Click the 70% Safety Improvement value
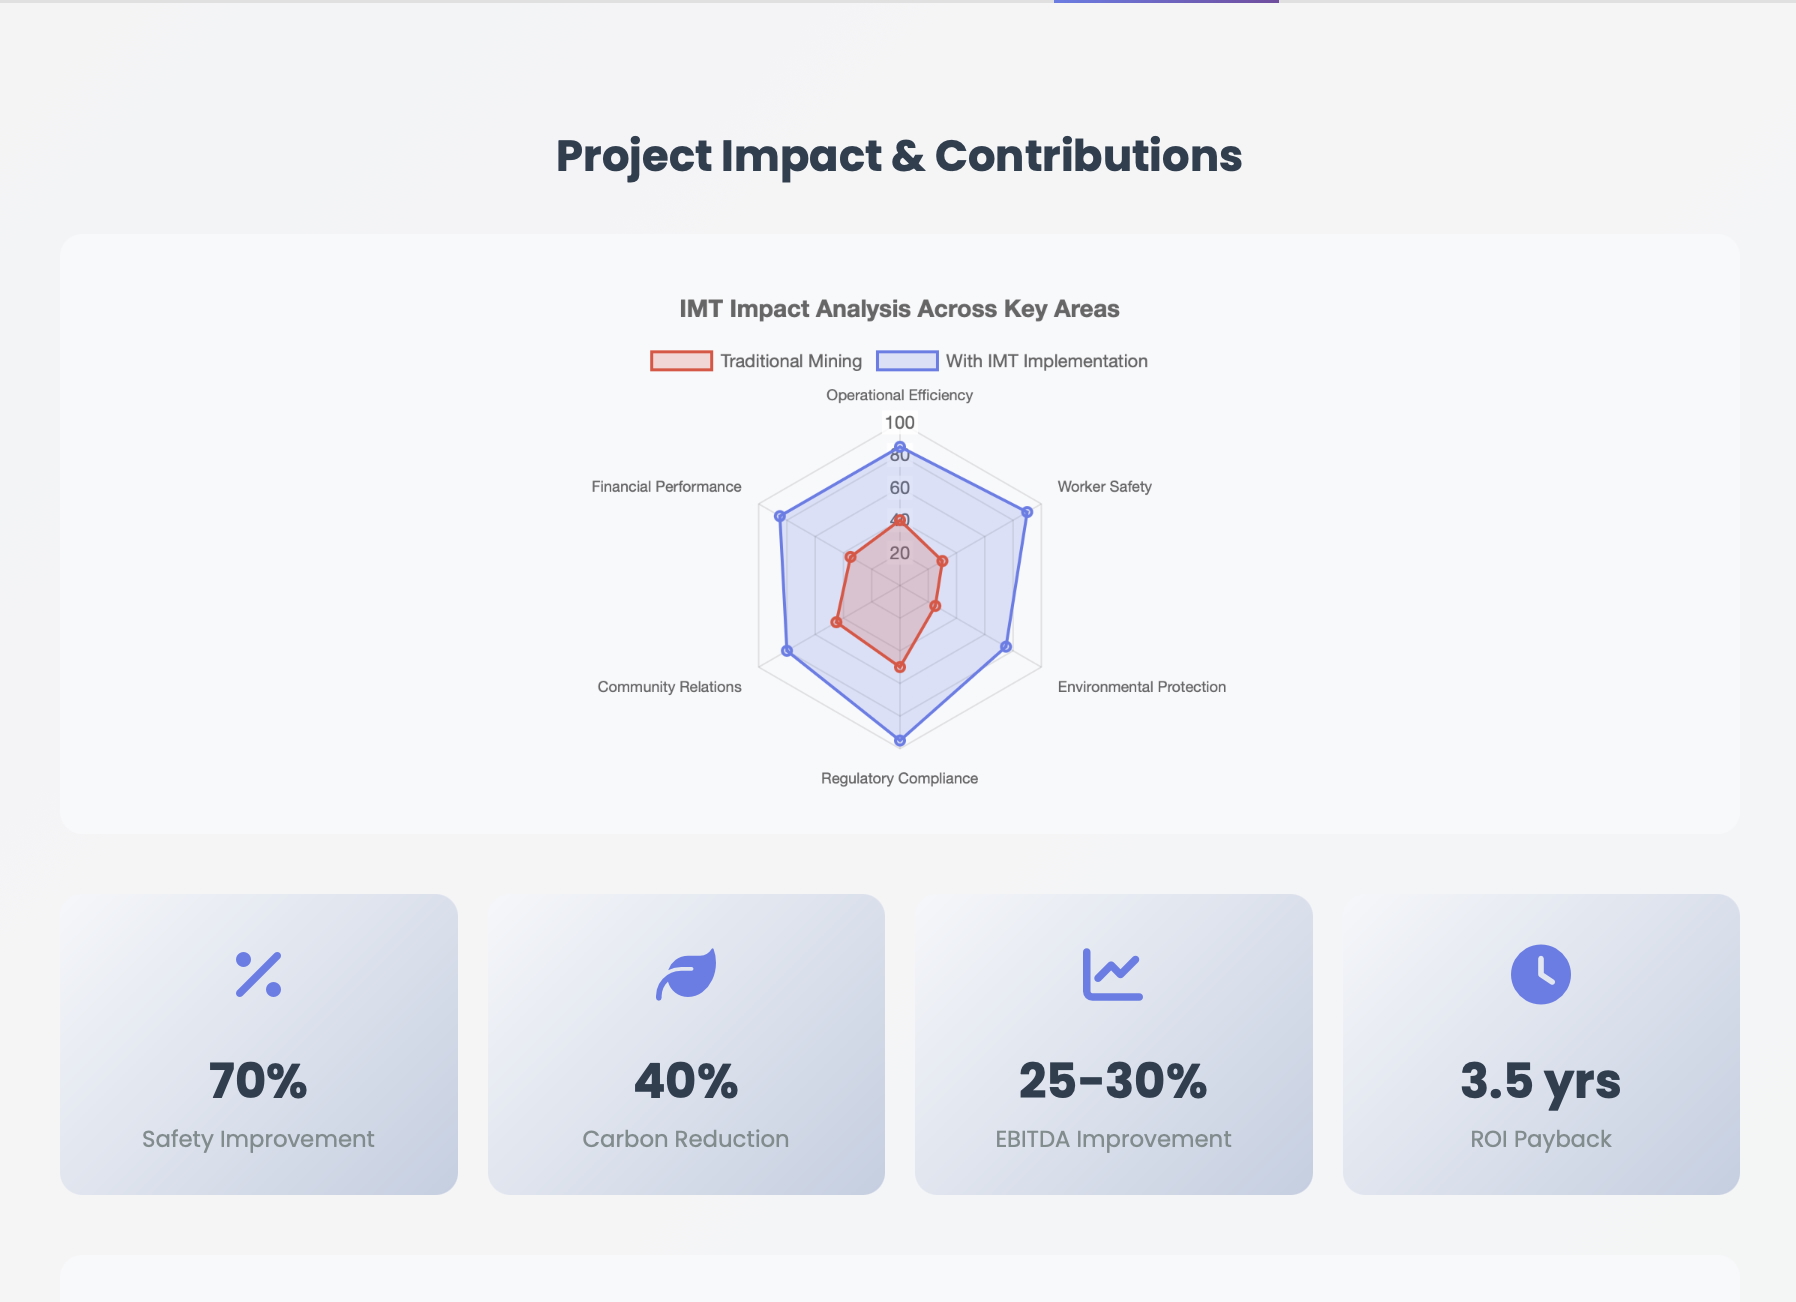The image size is (1796, 1302). pos(258,1081)
